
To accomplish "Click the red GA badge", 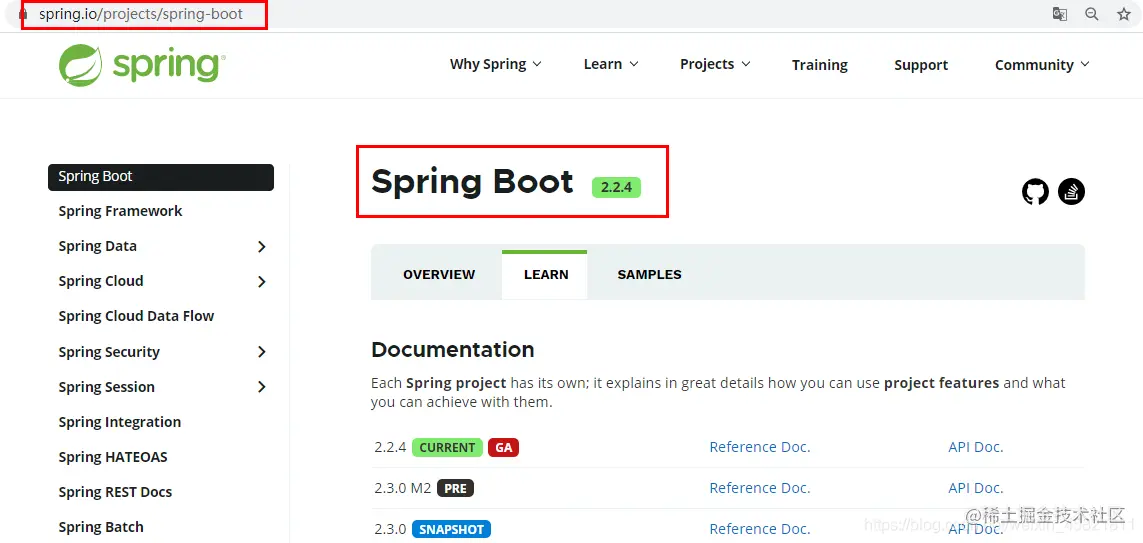I will click(x=504, y=448).
